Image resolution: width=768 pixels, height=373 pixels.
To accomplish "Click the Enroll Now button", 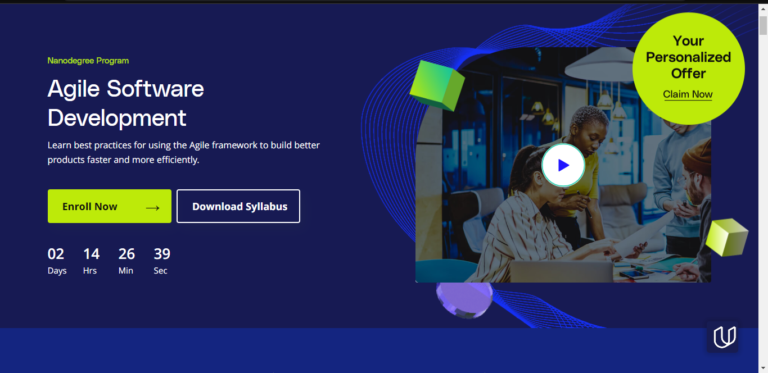I will tap(110, 206).
